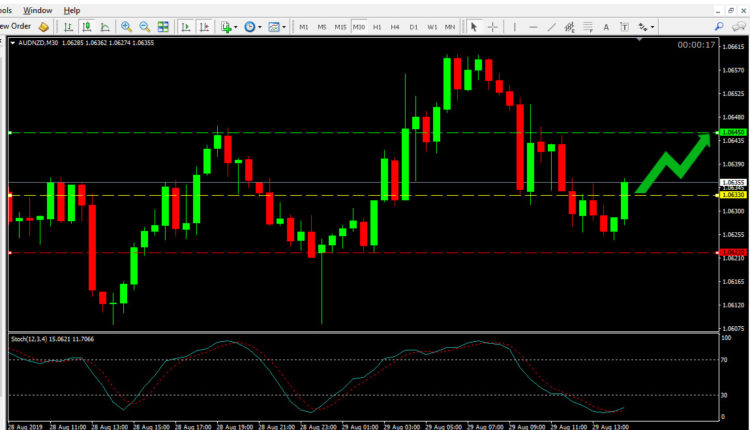Screen dimensions: 750x430
Task: Restore down the inner chart window
Action: (731, 11)
